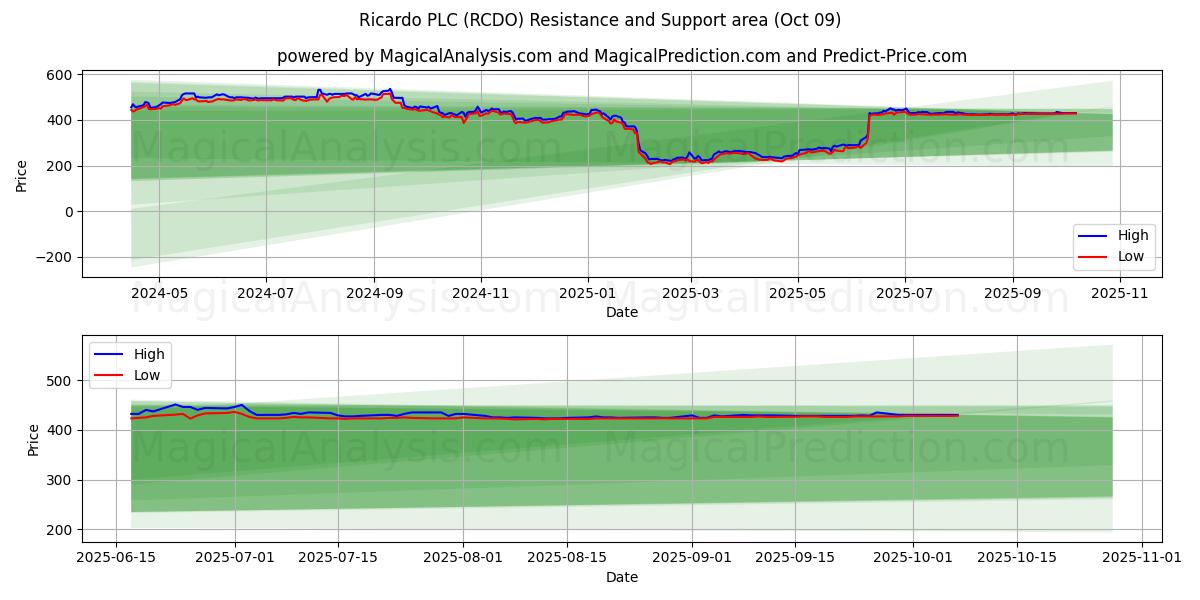The height and width of the screenshot is (600, 1200).
Task: Click the '2025-03' date tick label
Action: pos(691,294)
